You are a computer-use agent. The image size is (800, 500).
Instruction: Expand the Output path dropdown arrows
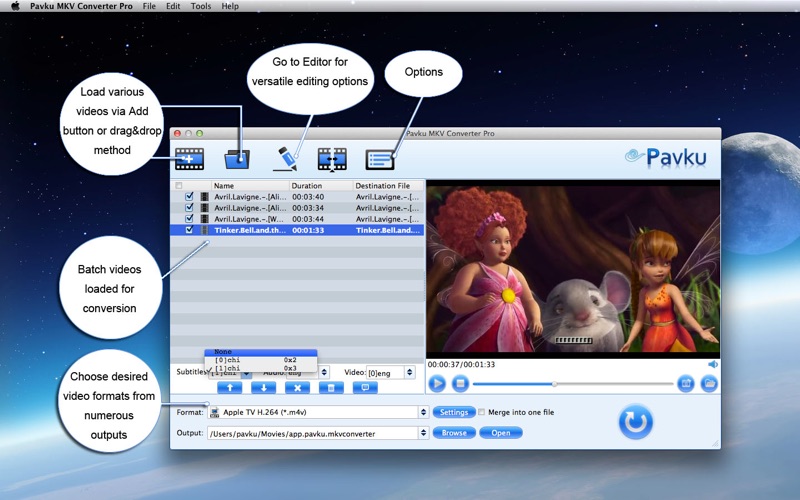(423, 433)
